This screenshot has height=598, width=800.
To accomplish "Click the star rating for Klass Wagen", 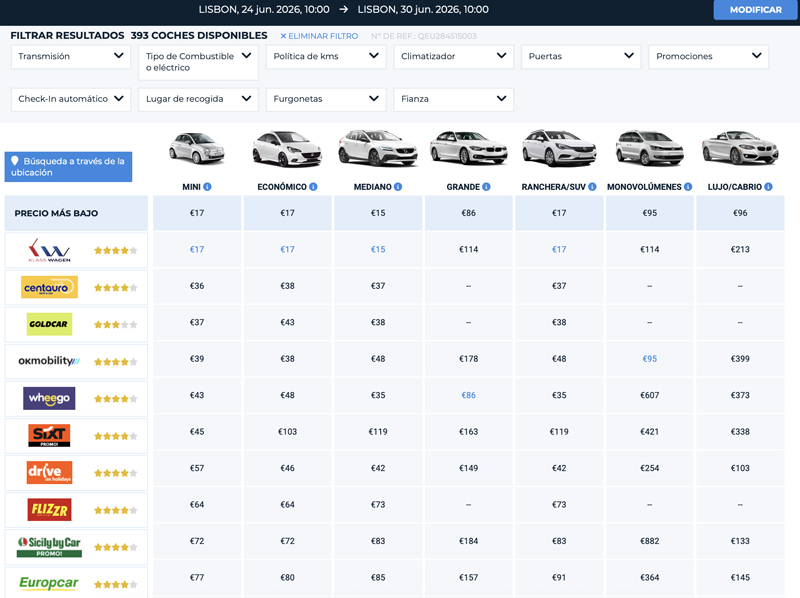I will click(116, 251).
